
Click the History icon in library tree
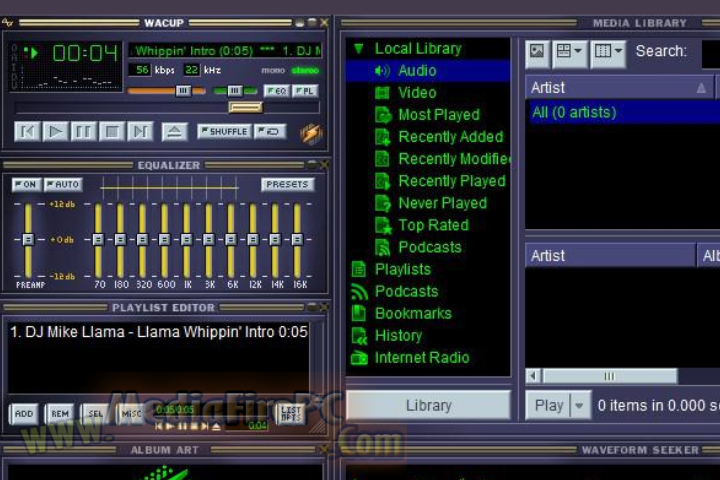359,335
